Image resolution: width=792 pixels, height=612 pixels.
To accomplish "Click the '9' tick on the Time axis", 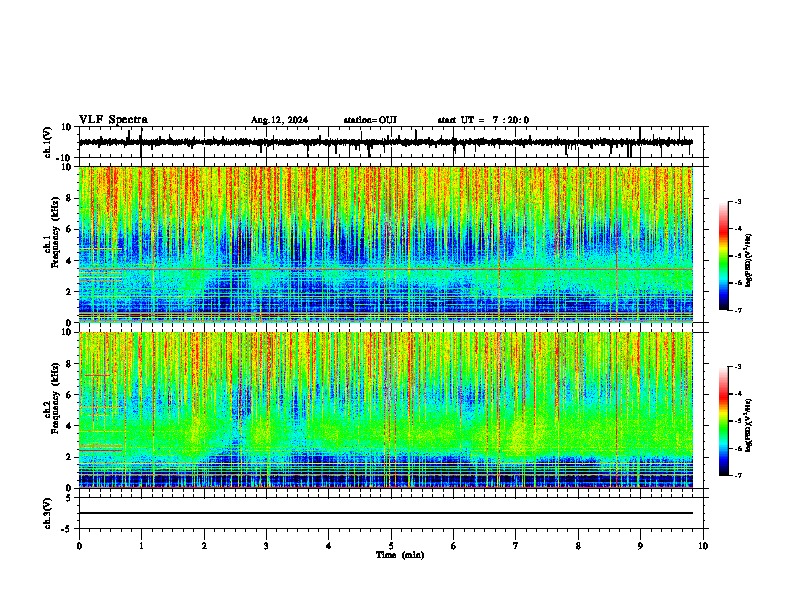I will [x=640, y=546].
